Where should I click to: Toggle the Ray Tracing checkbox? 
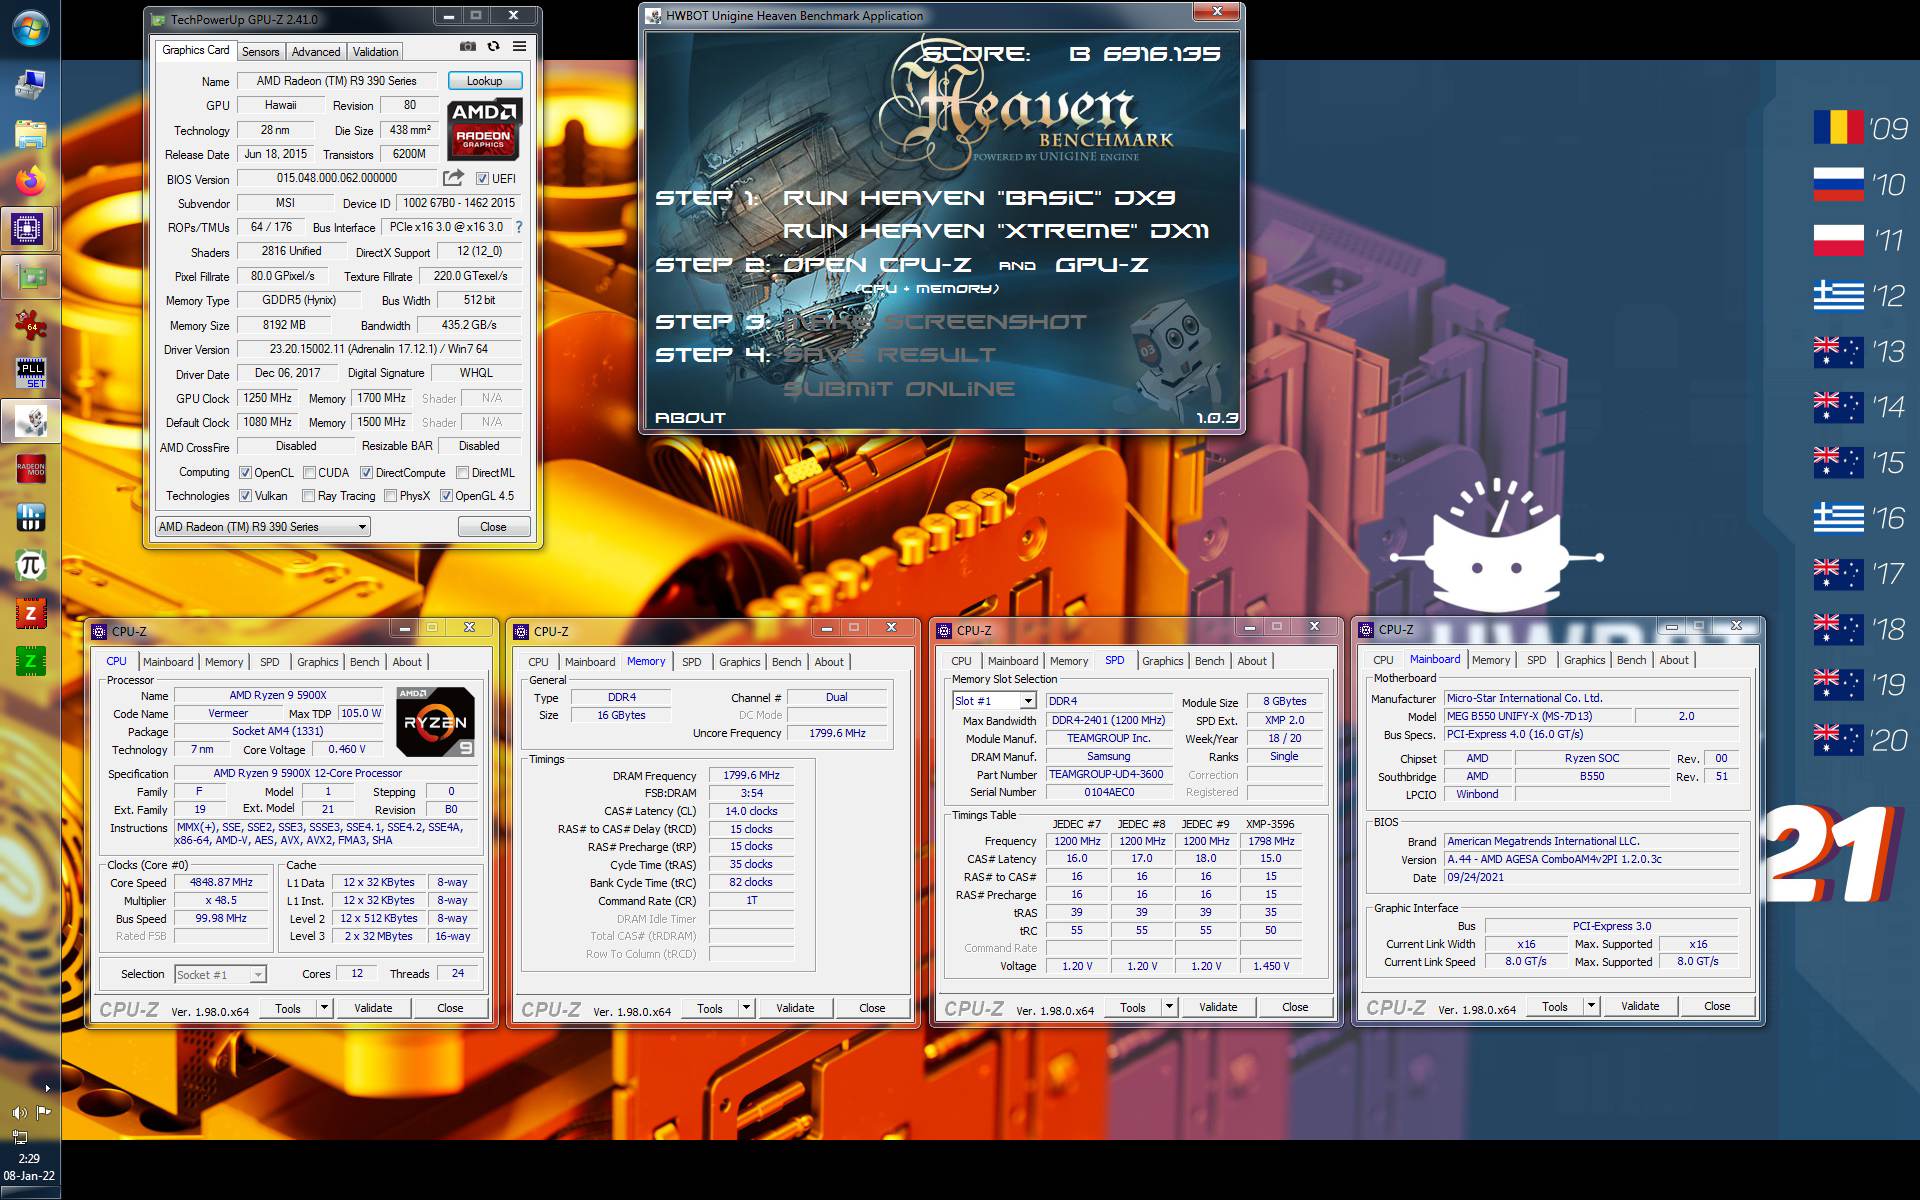click(x=310, y=496)
